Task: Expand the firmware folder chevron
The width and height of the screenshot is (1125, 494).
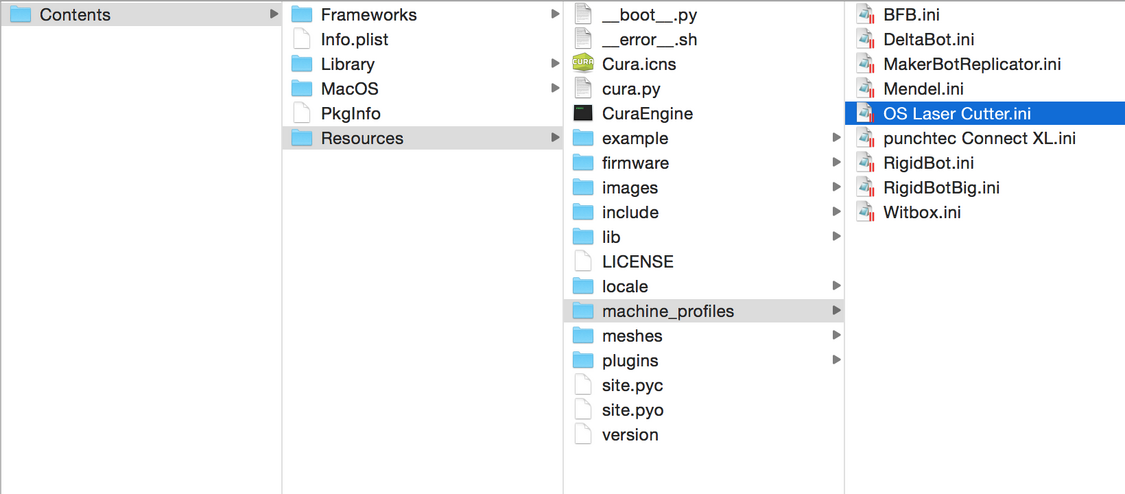Action: point(836,163)
